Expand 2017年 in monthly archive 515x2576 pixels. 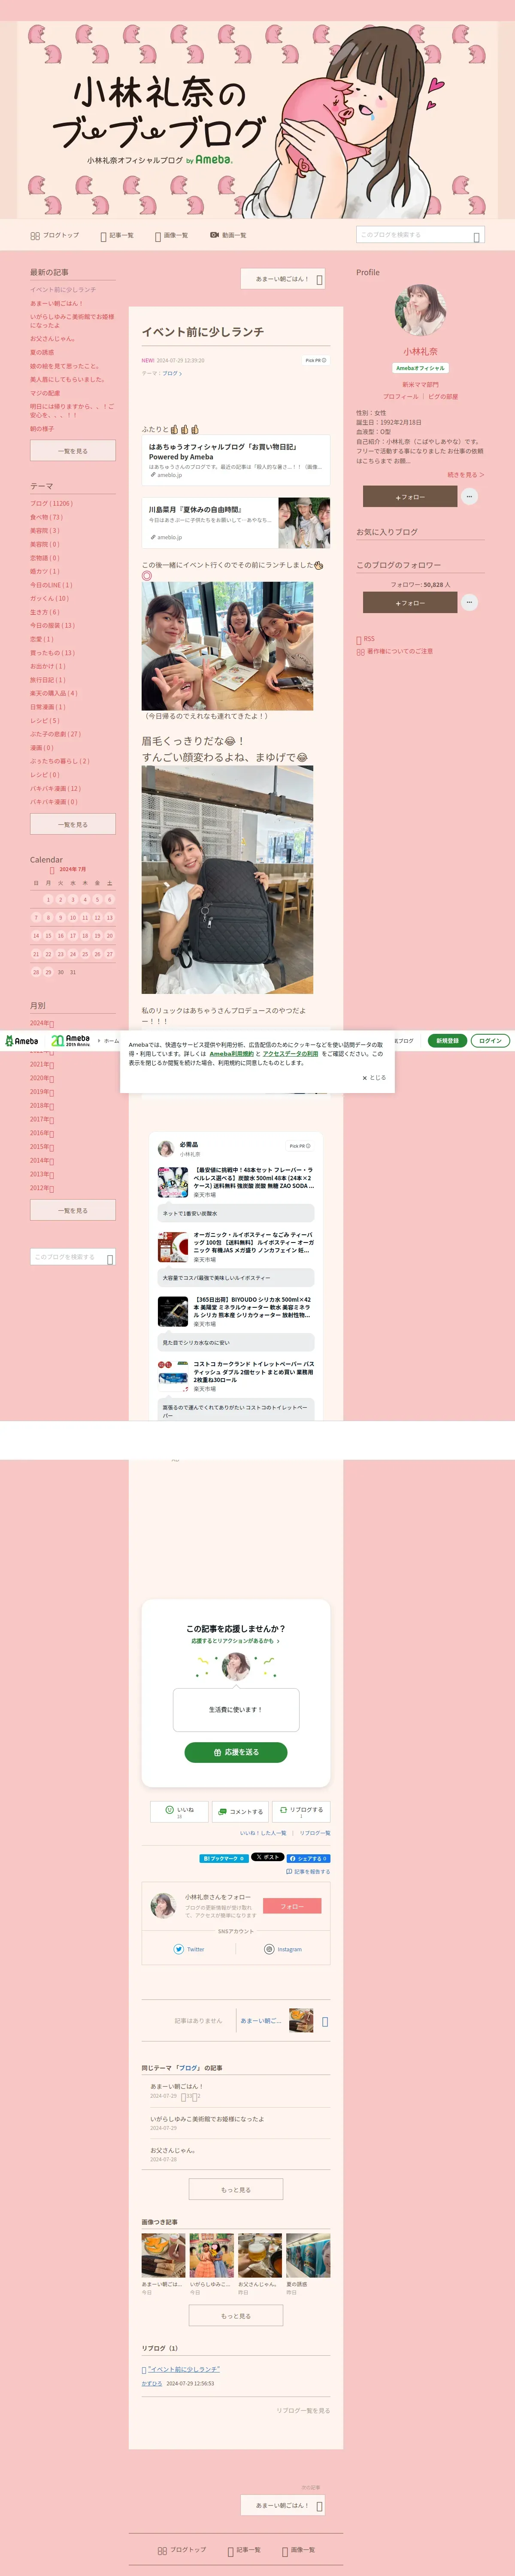[42, 1119]
